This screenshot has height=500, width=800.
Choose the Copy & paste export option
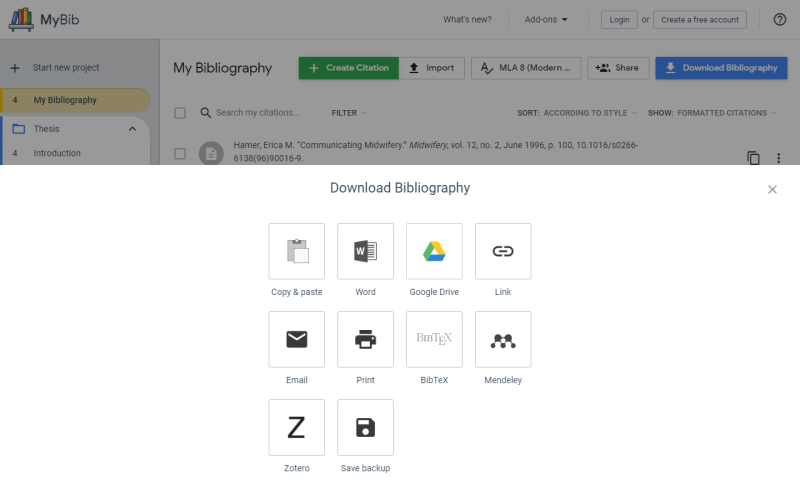(x=296, y=251)
